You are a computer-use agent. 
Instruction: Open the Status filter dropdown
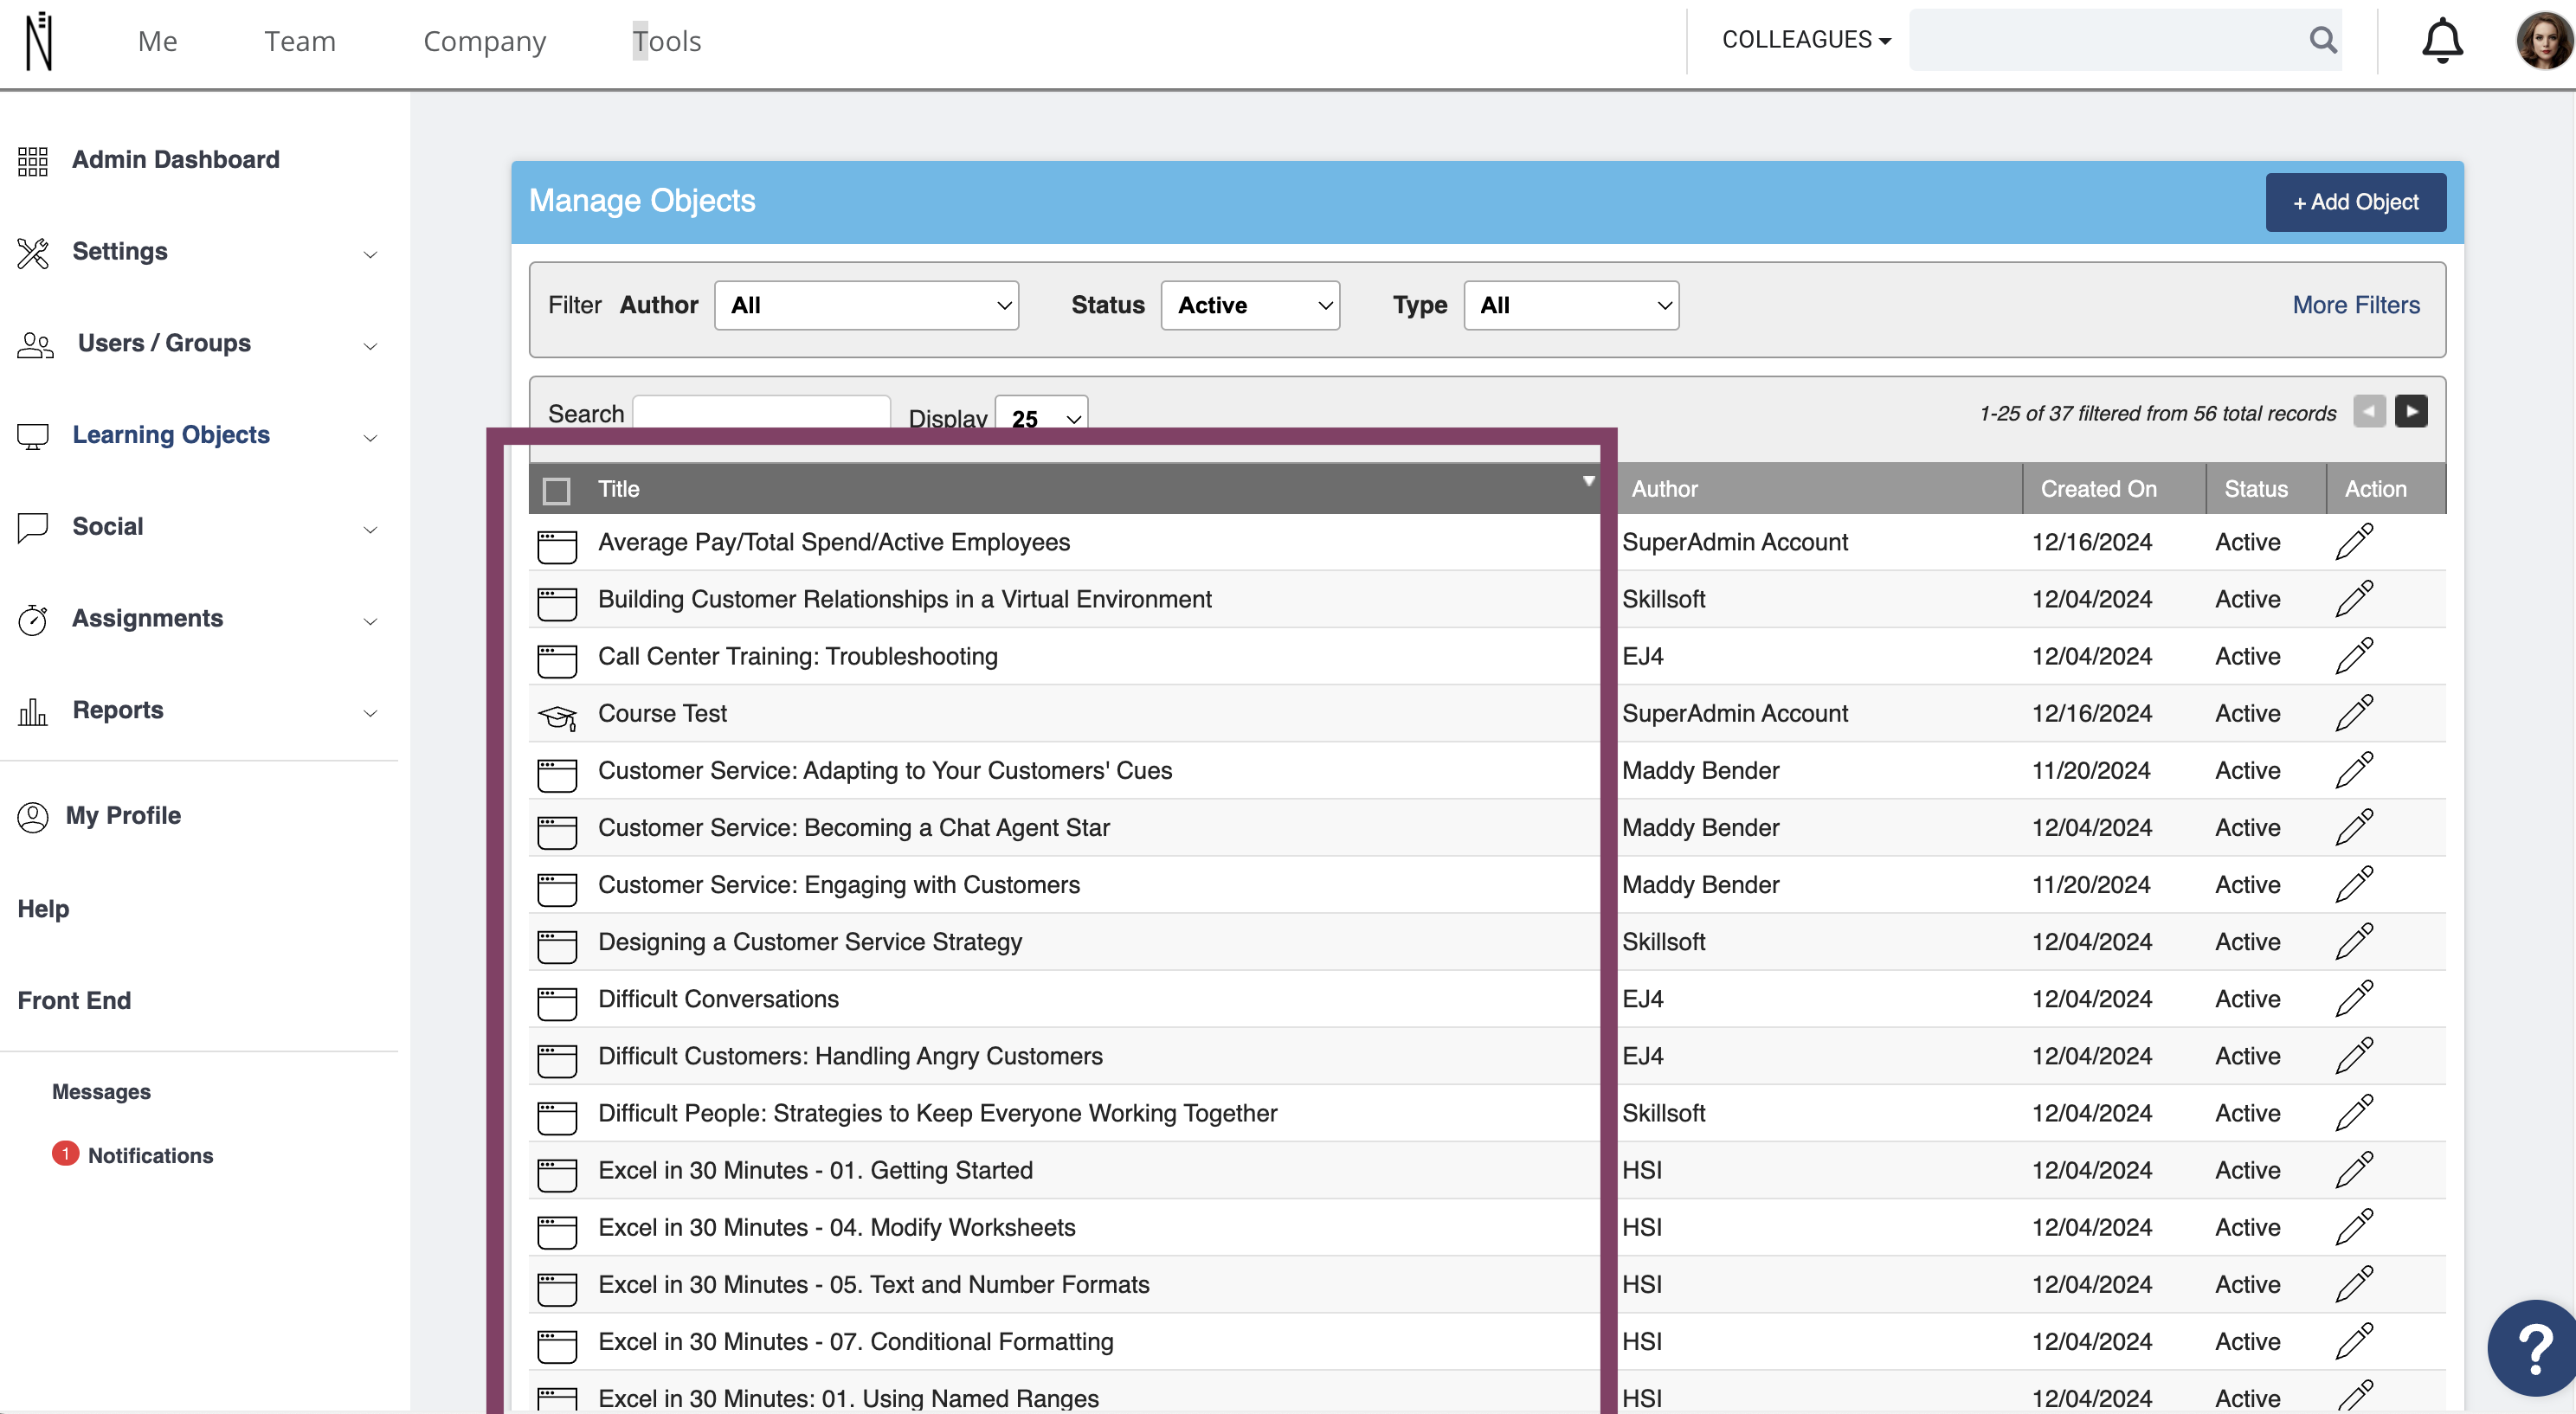tap(1250, 305)
